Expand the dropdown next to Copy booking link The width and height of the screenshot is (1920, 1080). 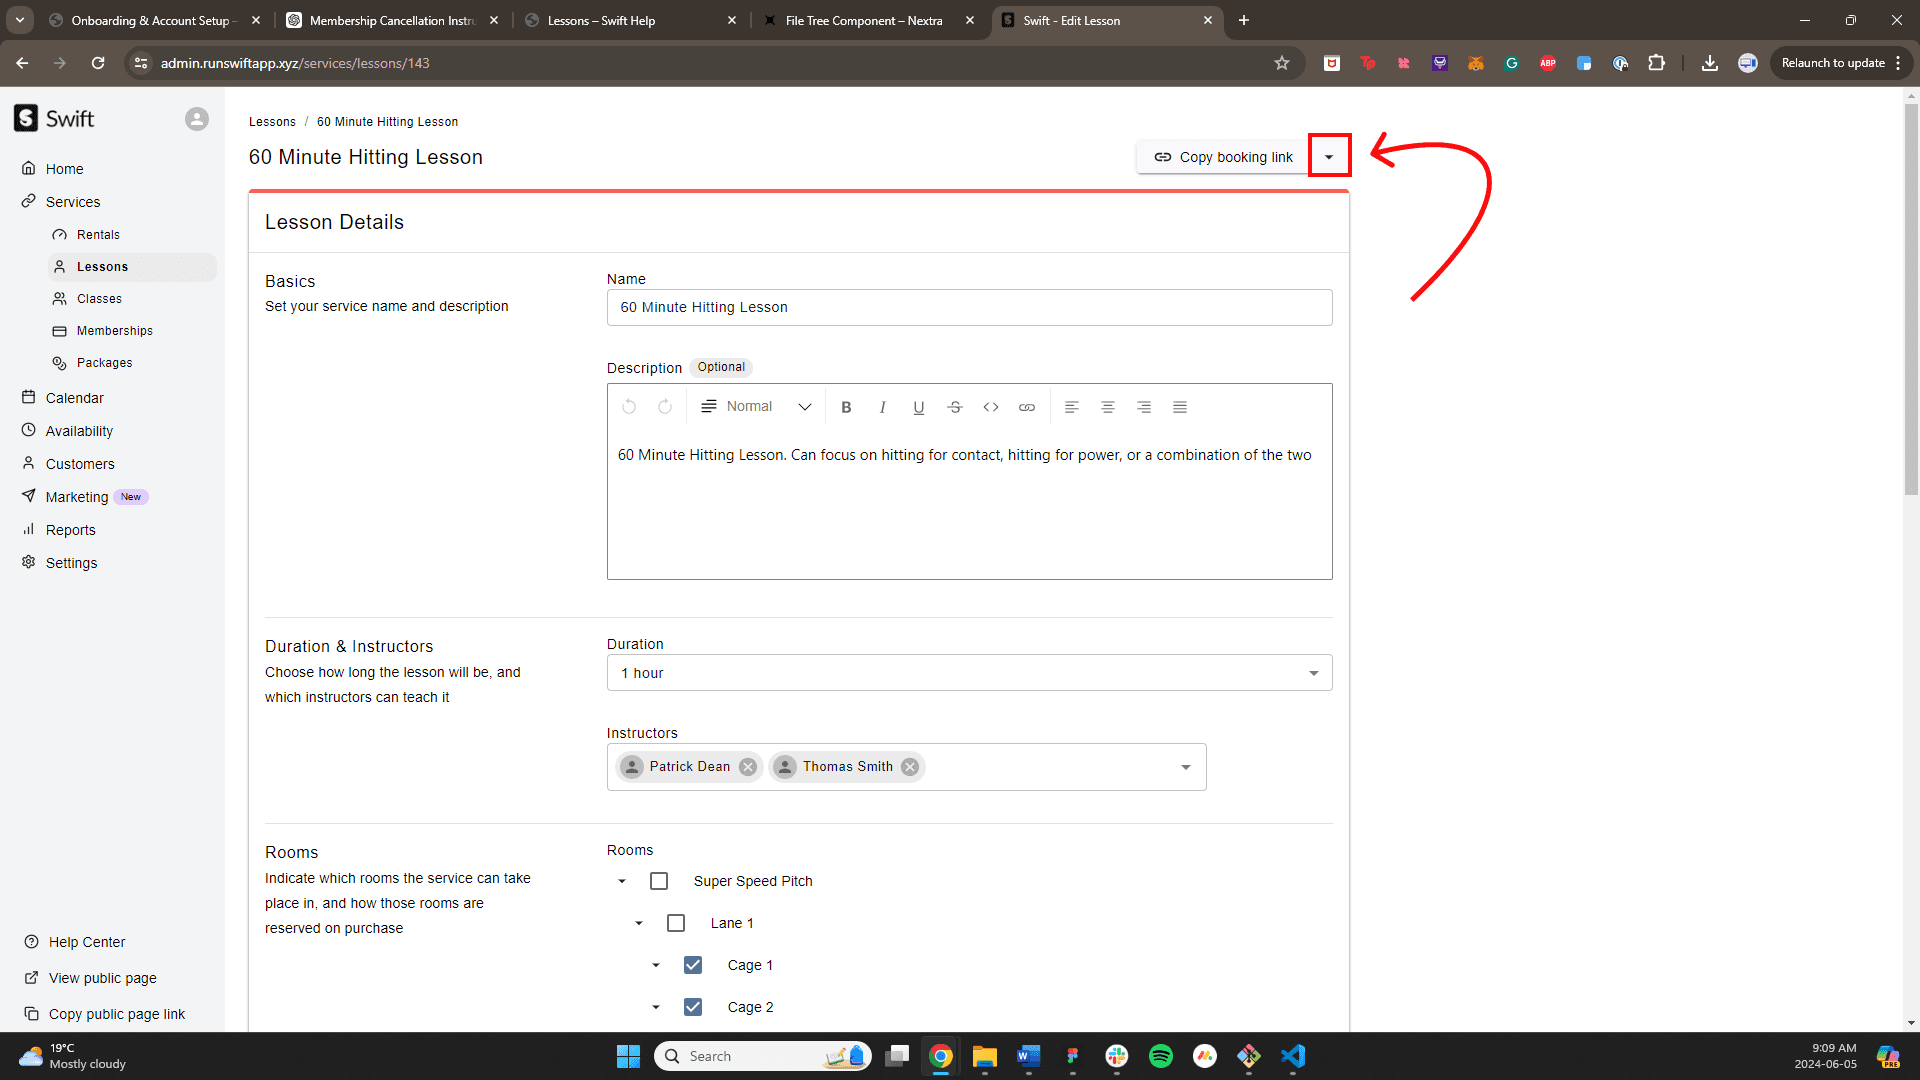click(1328, 157)
